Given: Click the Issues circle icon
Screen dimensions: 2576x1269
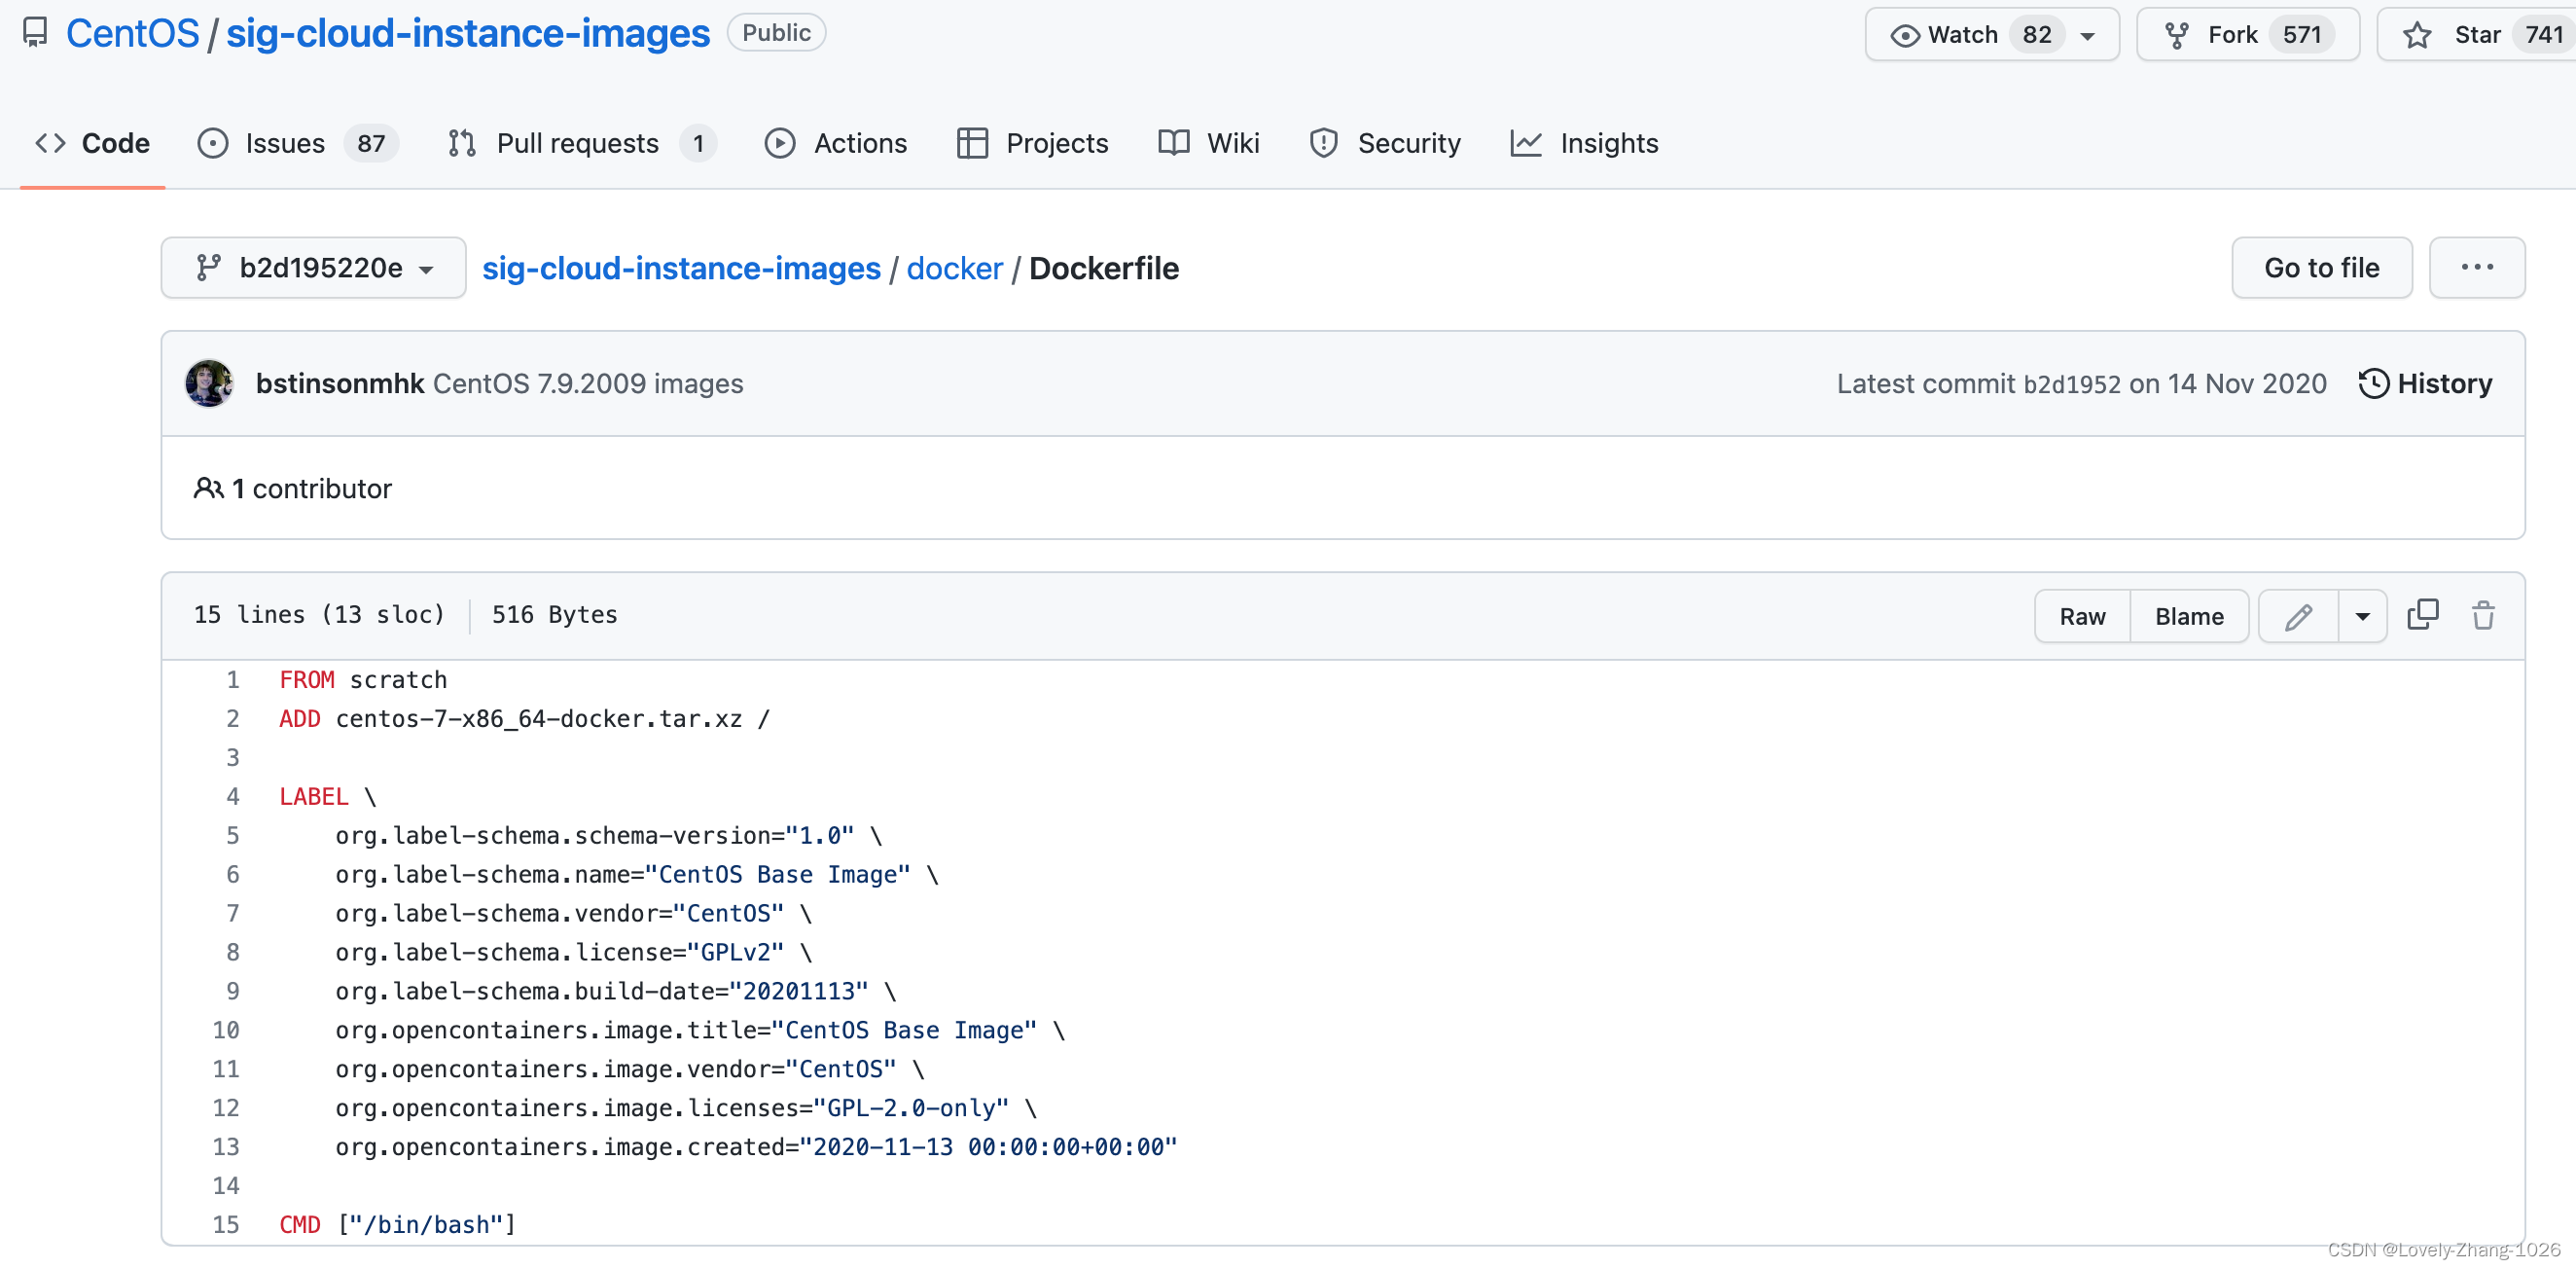Looking at the screenshot, I should (x=212, y=143).
